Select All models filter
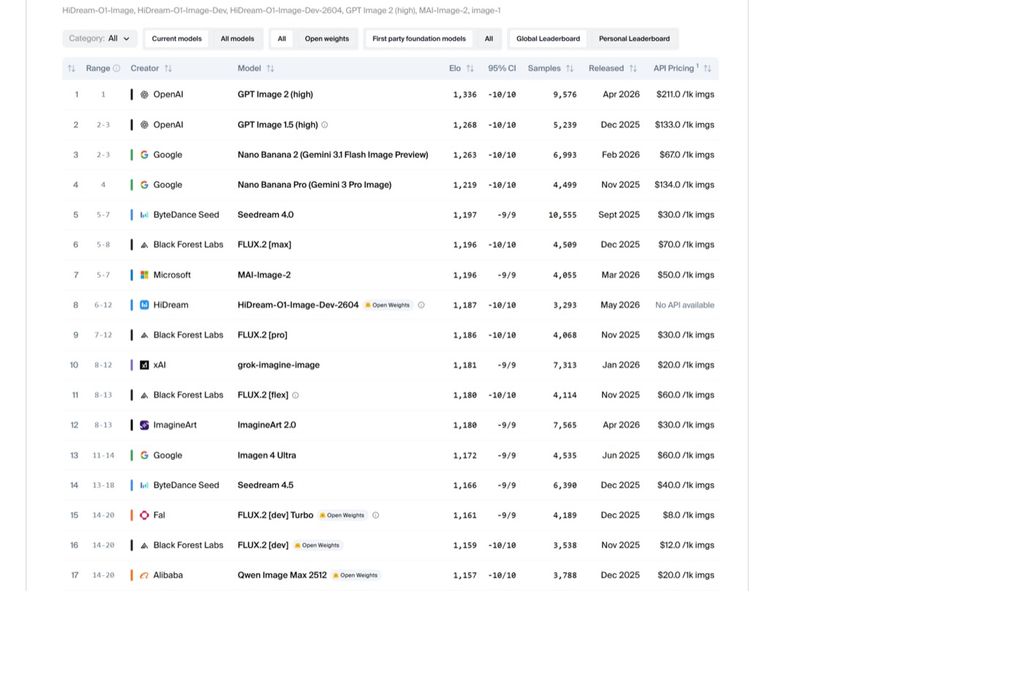The width and height of the screenshot is (1024, 688). [237, 39]
